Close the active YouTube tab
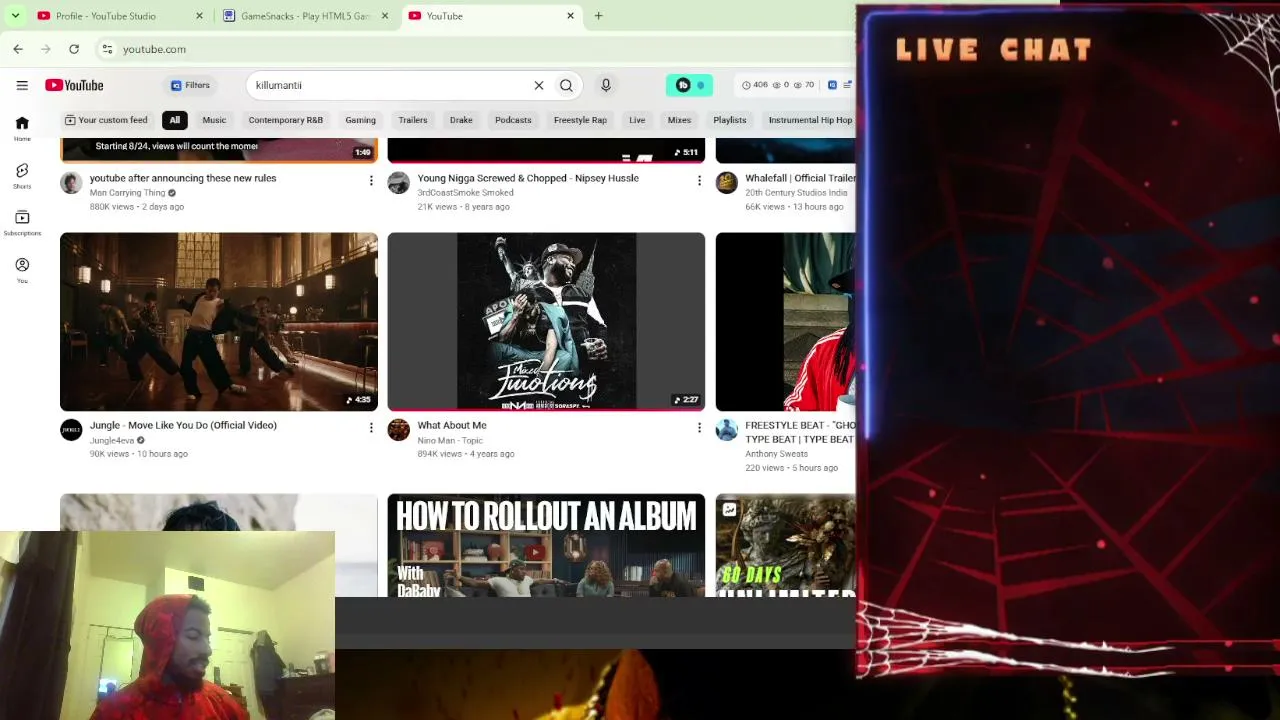The image size is (1280, 720). point(571,16)
